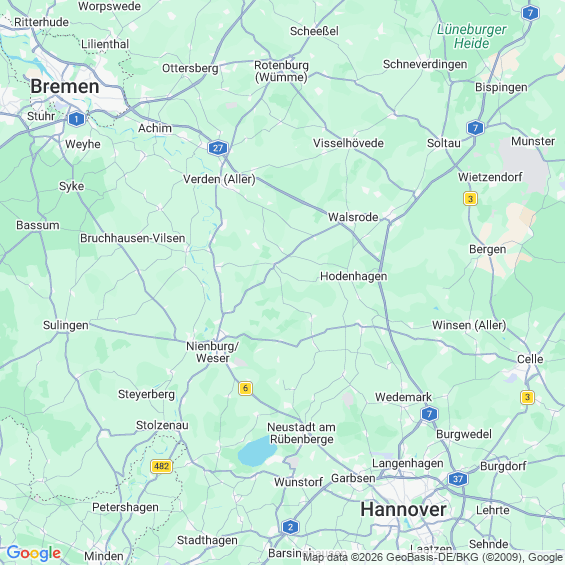Click the A27 highway shield near Verden

[x=218, y=148]
